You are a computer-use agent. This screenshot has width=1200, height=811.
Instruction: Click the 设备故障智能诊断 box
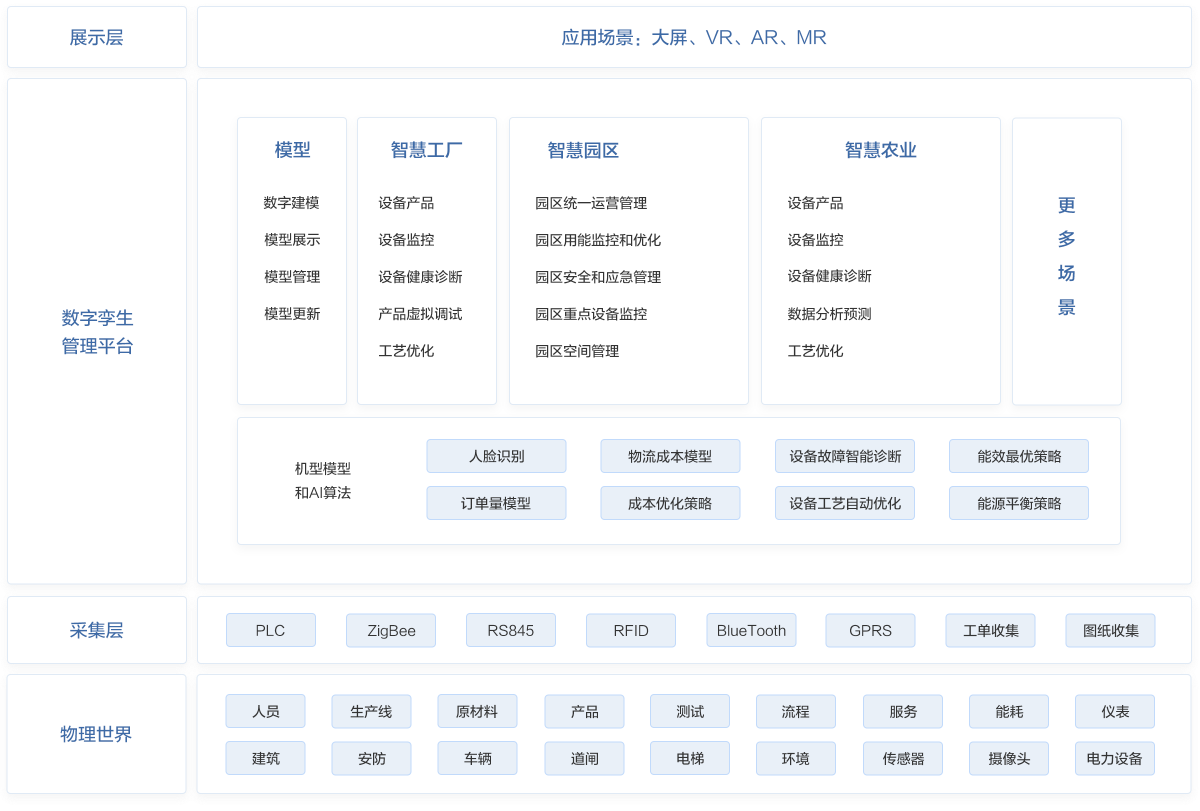[845, 456]
